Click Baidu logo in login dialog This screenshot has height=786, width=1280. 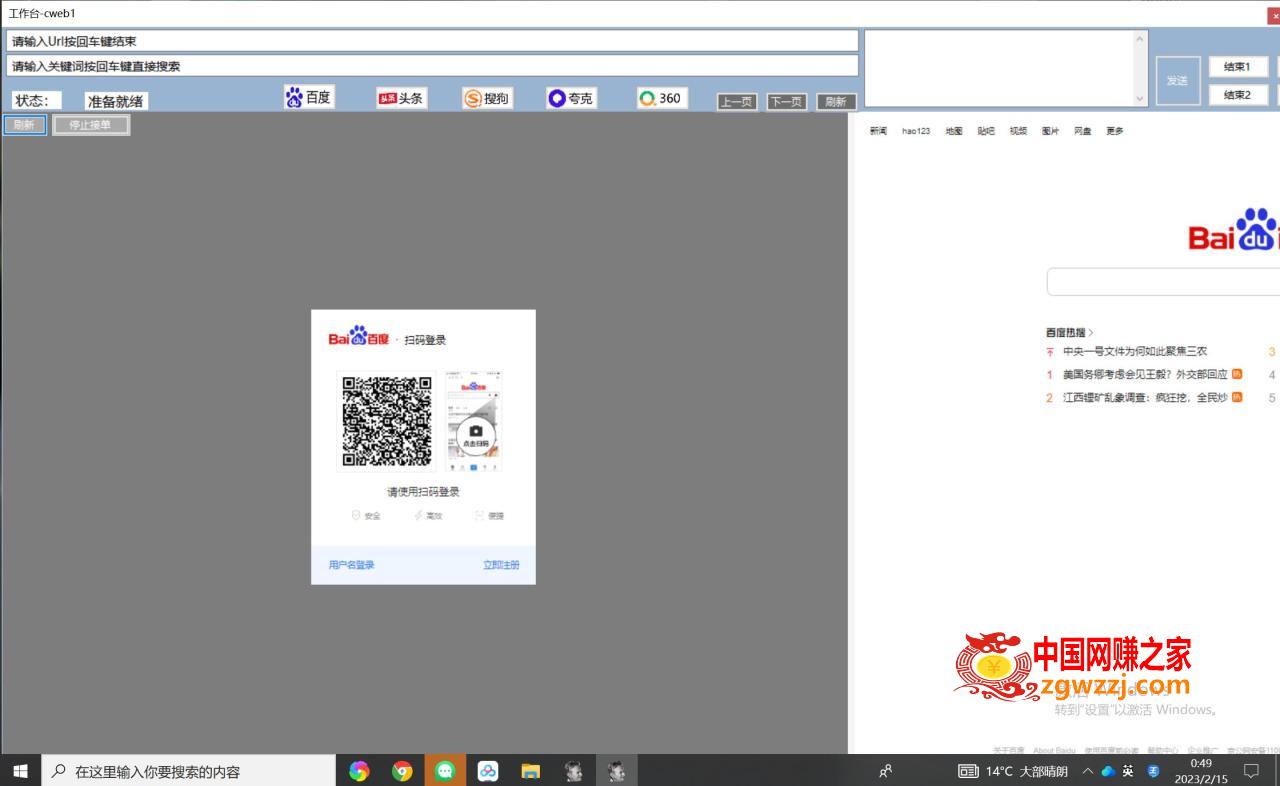(359, 338)
